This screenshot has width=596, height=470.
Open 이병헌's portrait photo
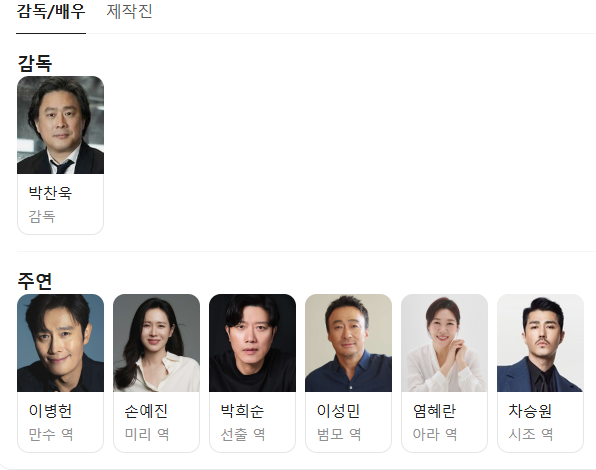[x=60, y=343]
